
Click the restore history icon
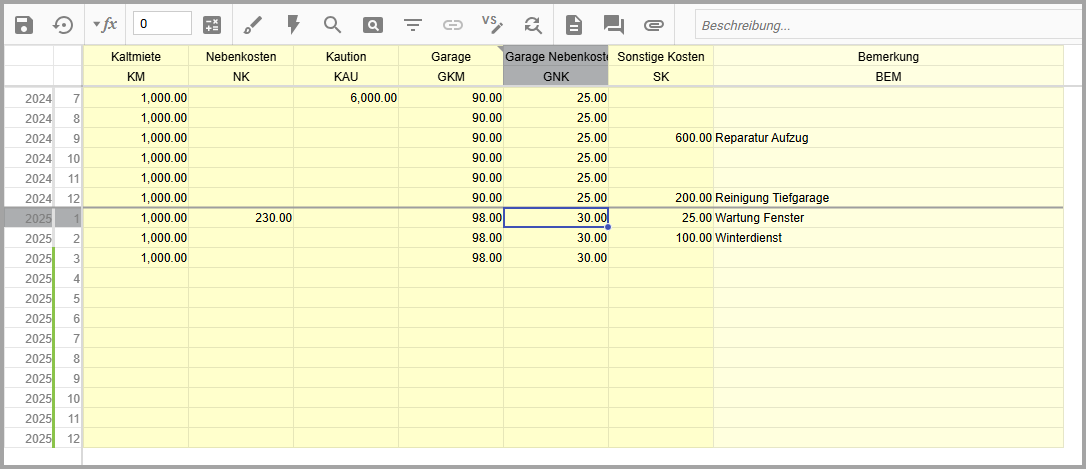coord(63,24)
